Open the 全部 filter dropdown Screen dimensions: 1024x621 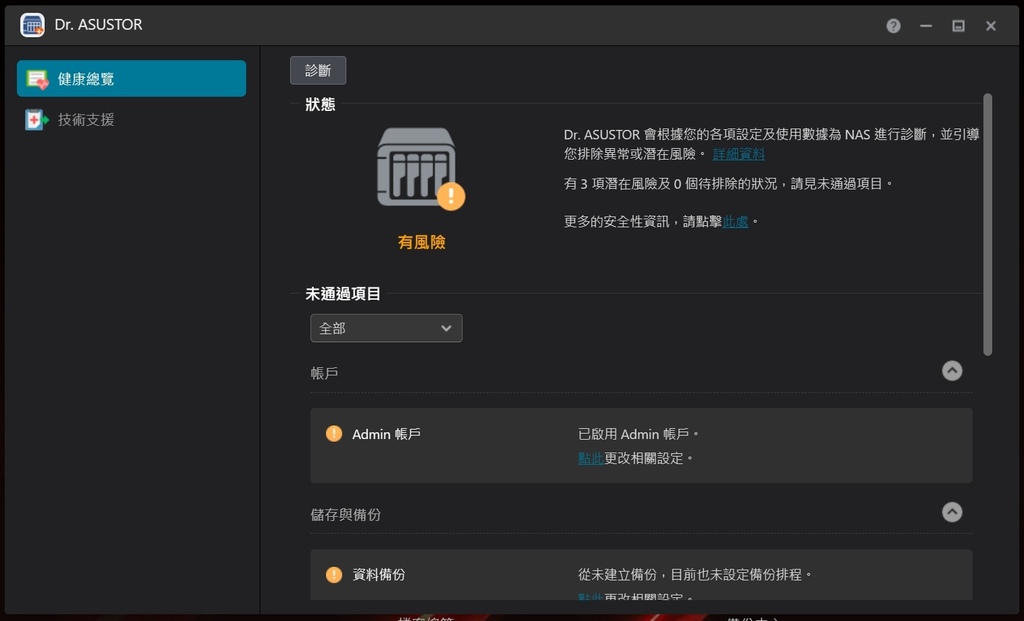click(386, 328)
